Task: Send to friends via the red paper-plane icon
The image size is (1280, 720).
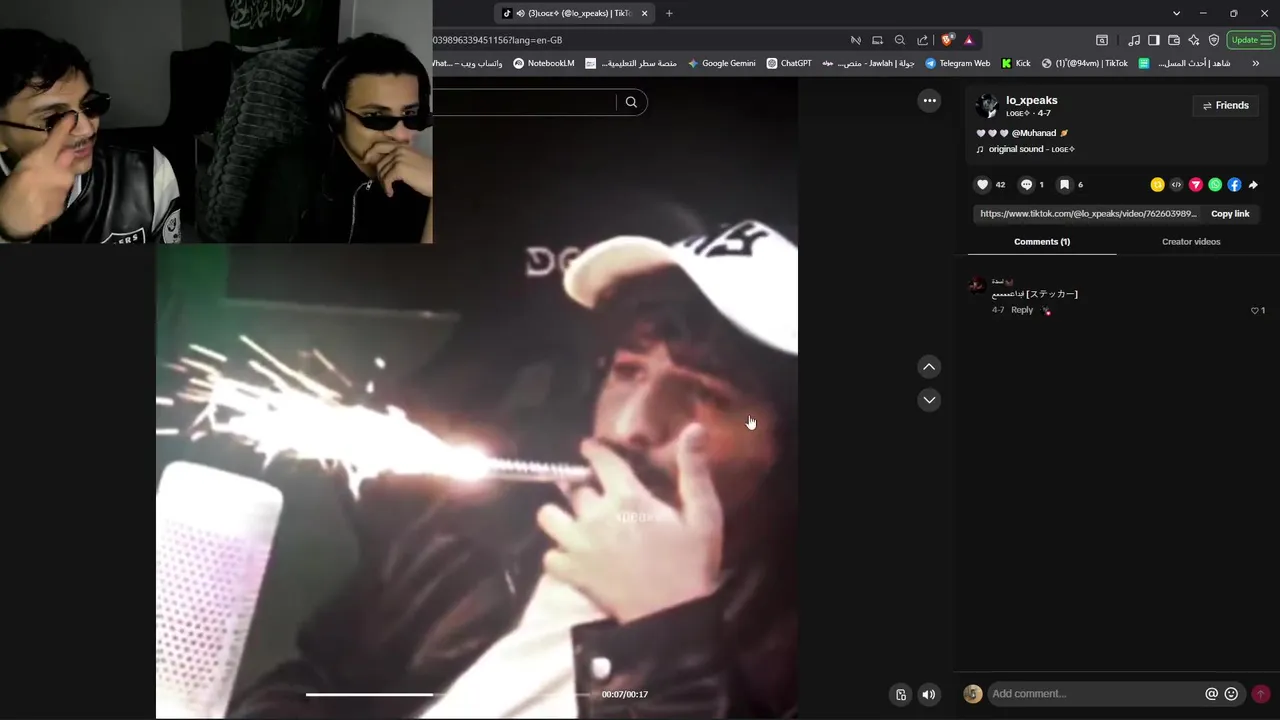Action: point(1195,185)
